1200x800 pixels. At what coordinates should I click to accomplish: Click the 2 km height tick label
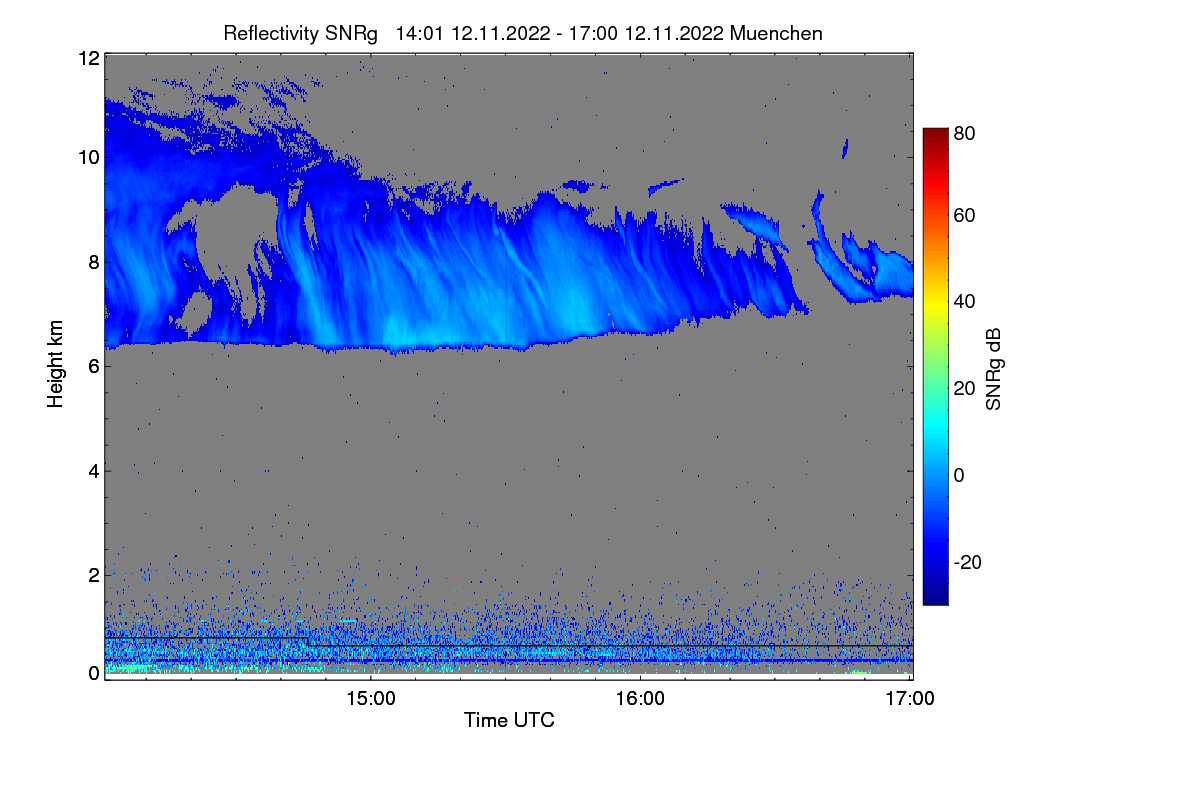point(93,575)
